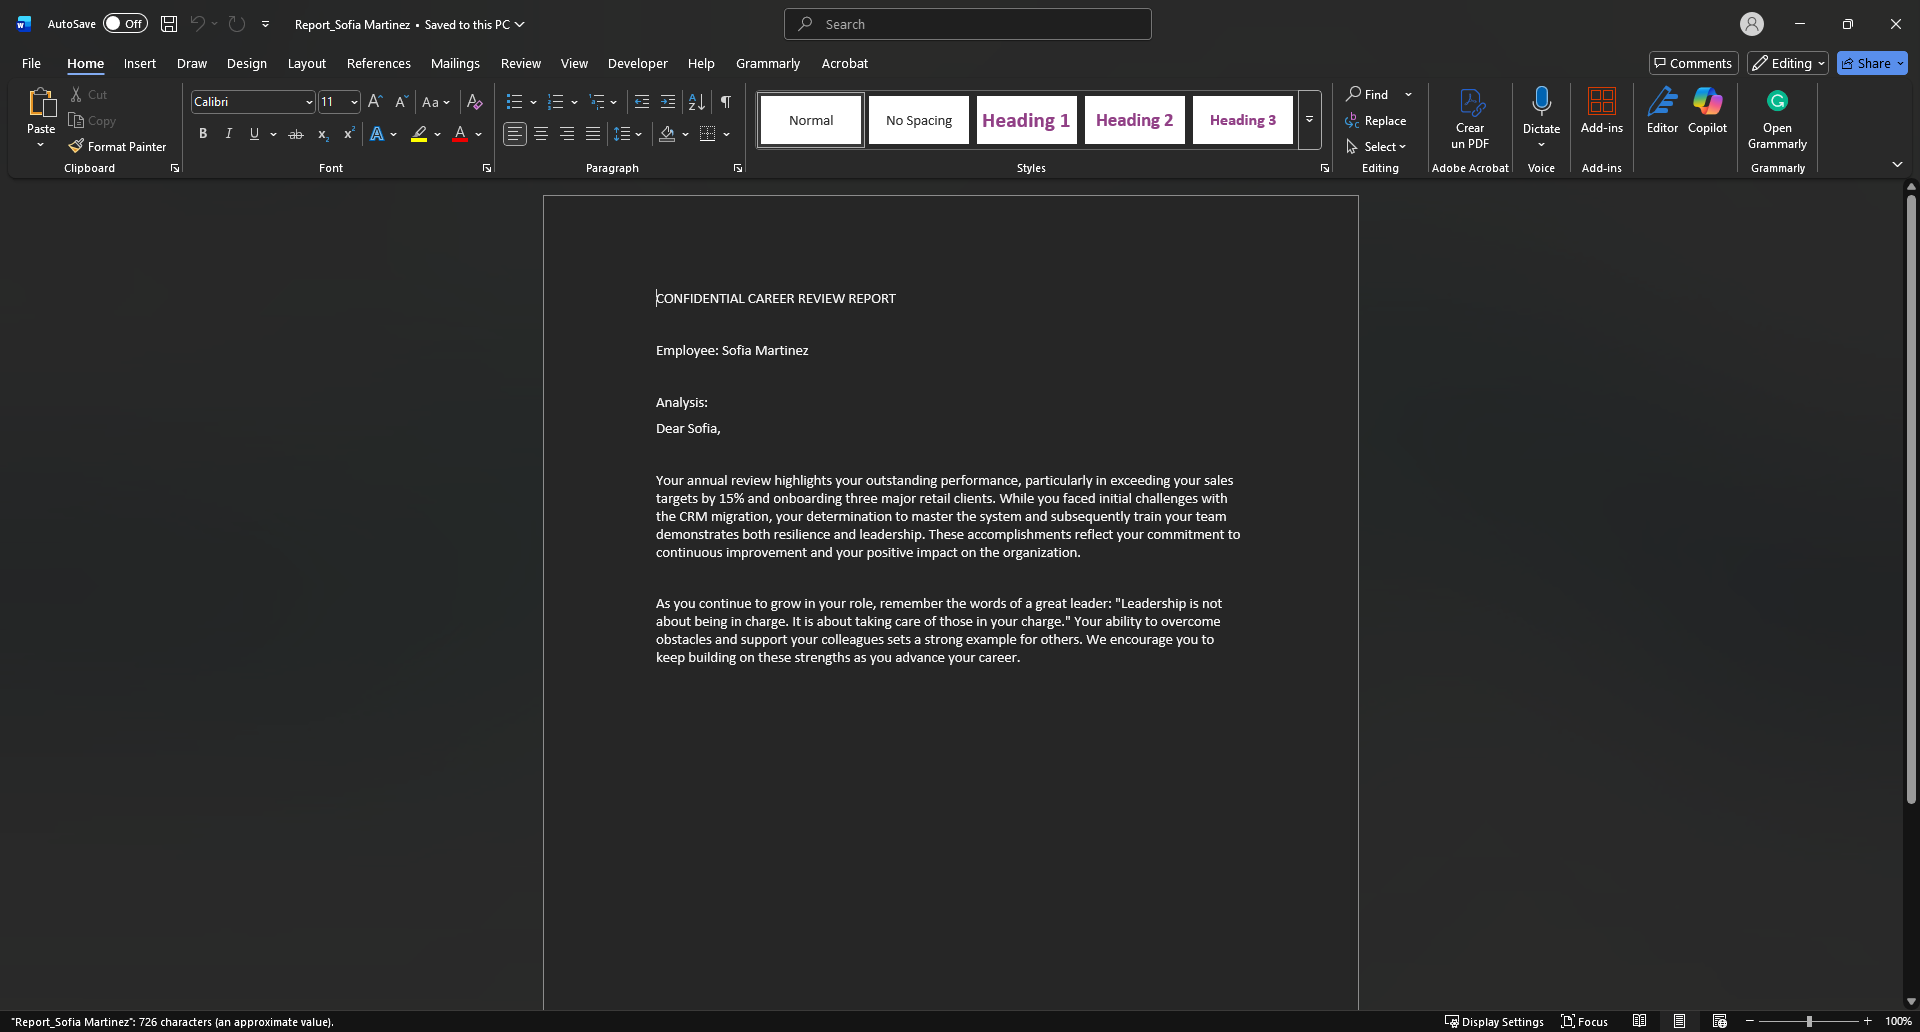Show paragraph marks with pilcrow icon
Screen dimensions: 1920x1032
pyautogui.click(x=726, y=102)
